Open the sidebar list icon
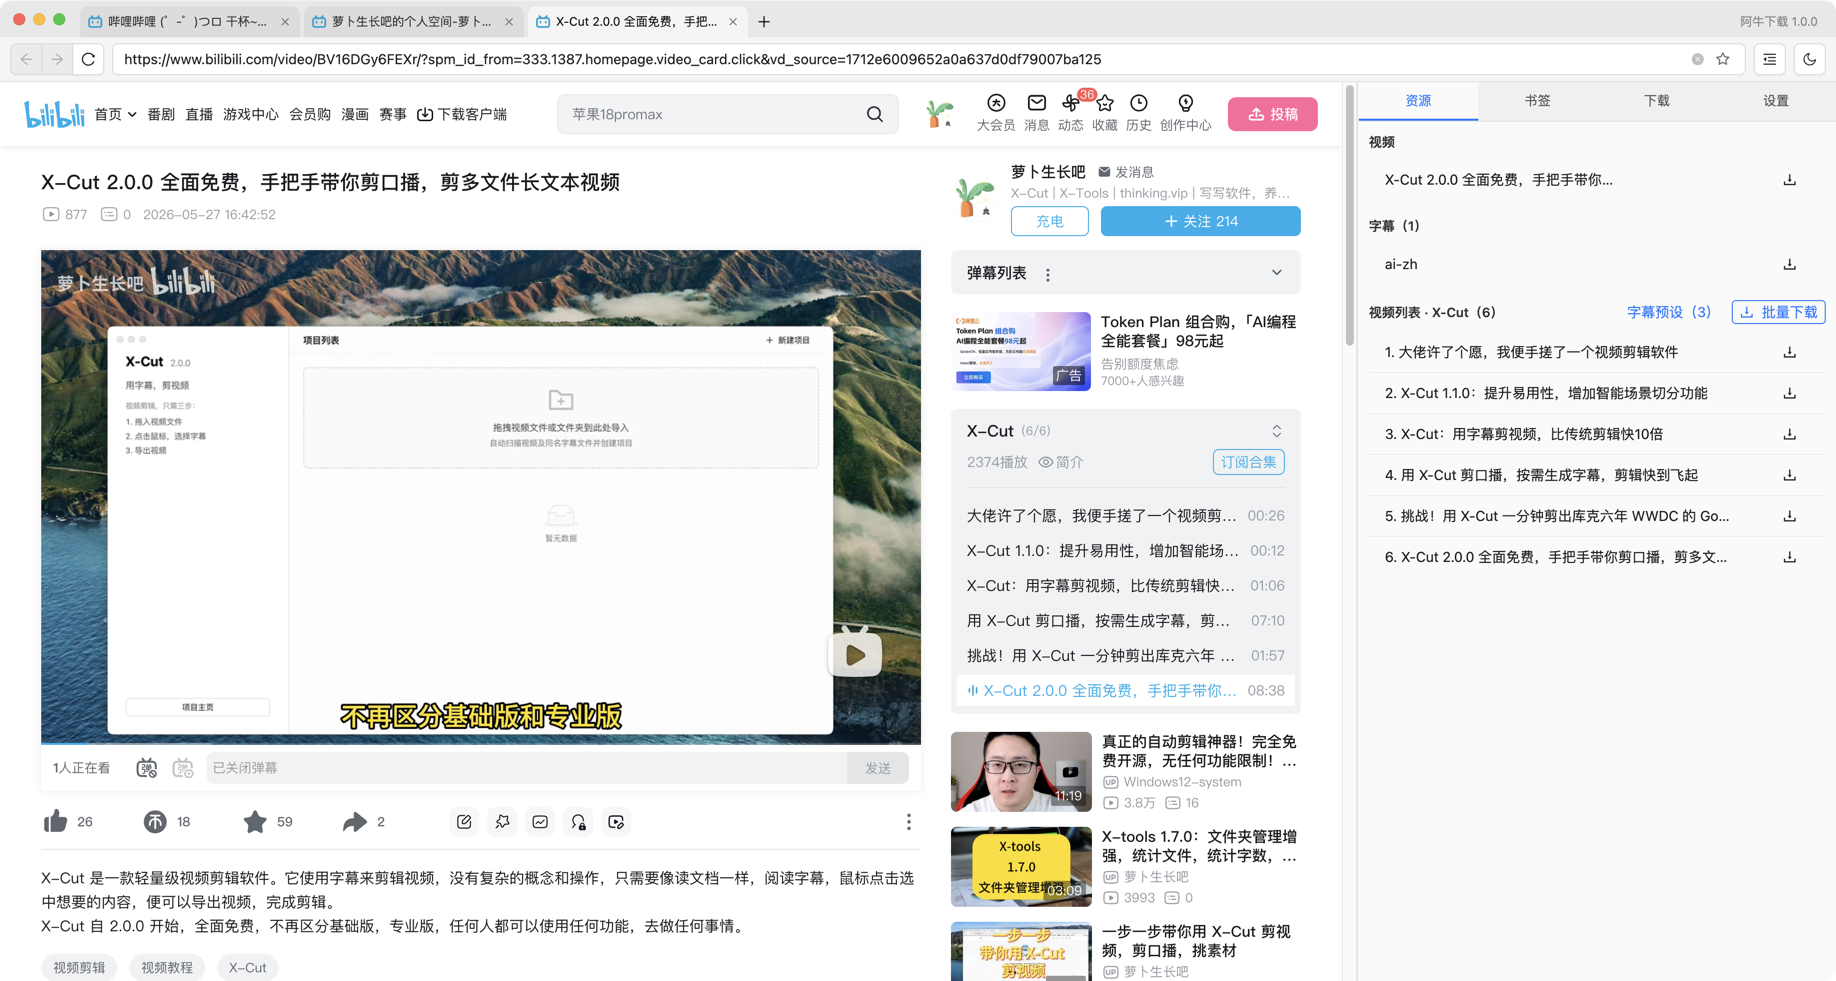Image resolution: width=1836 pixels, height=981 pixels. [x=1770, y=59]
